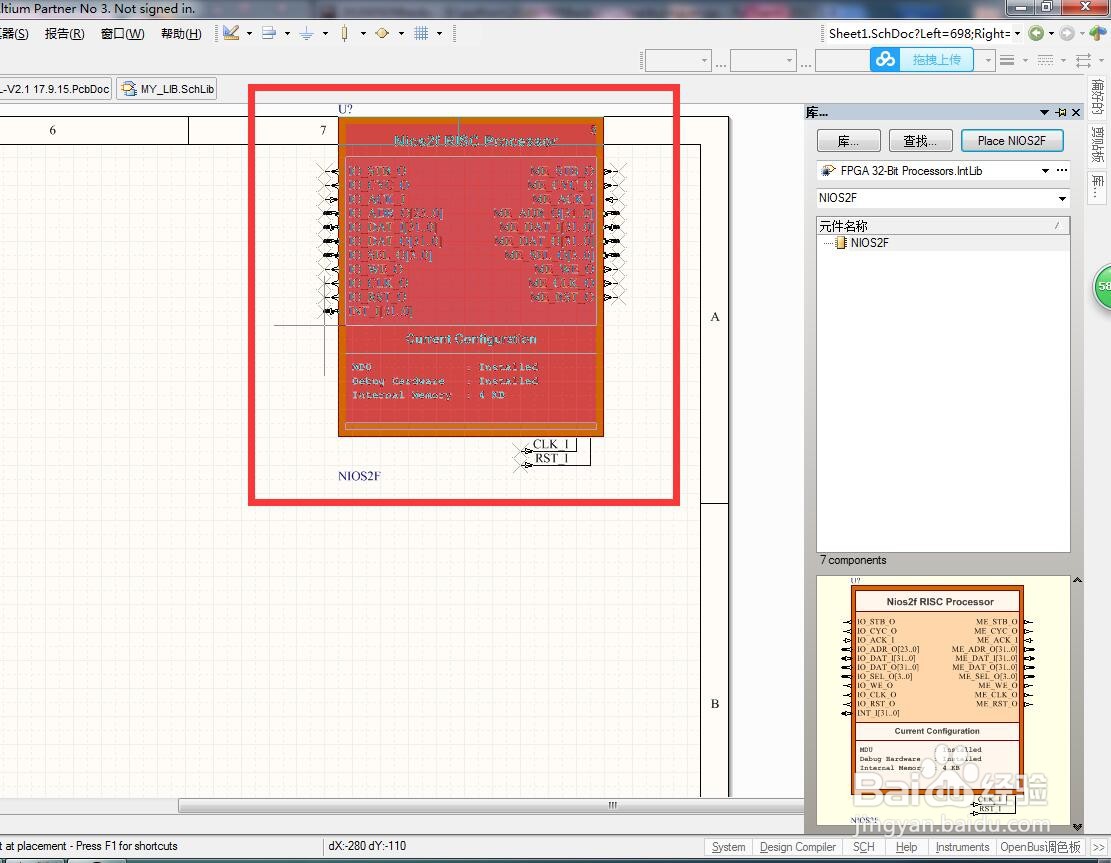Open the 报告(R) menu
This screenshot has height=863, width=1111.
[64, 34]
